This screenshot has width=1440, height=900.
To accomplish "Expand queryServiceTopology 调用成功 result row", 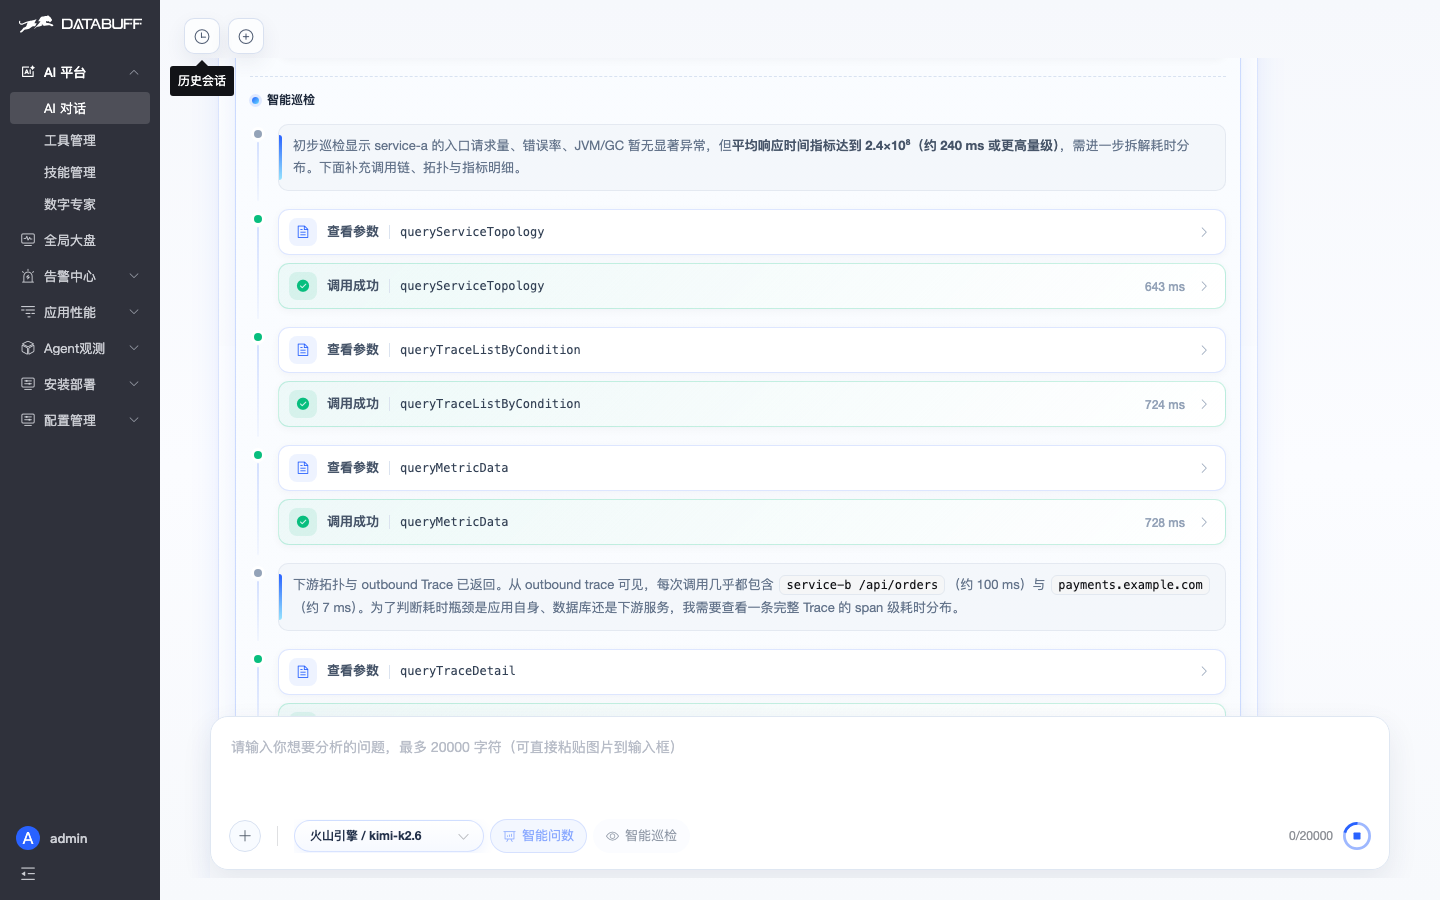I will 752,286.
